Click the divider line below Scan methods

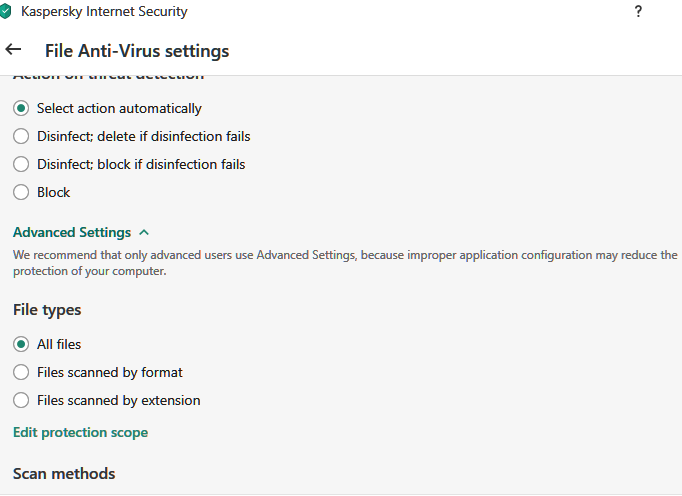[340, 493]
